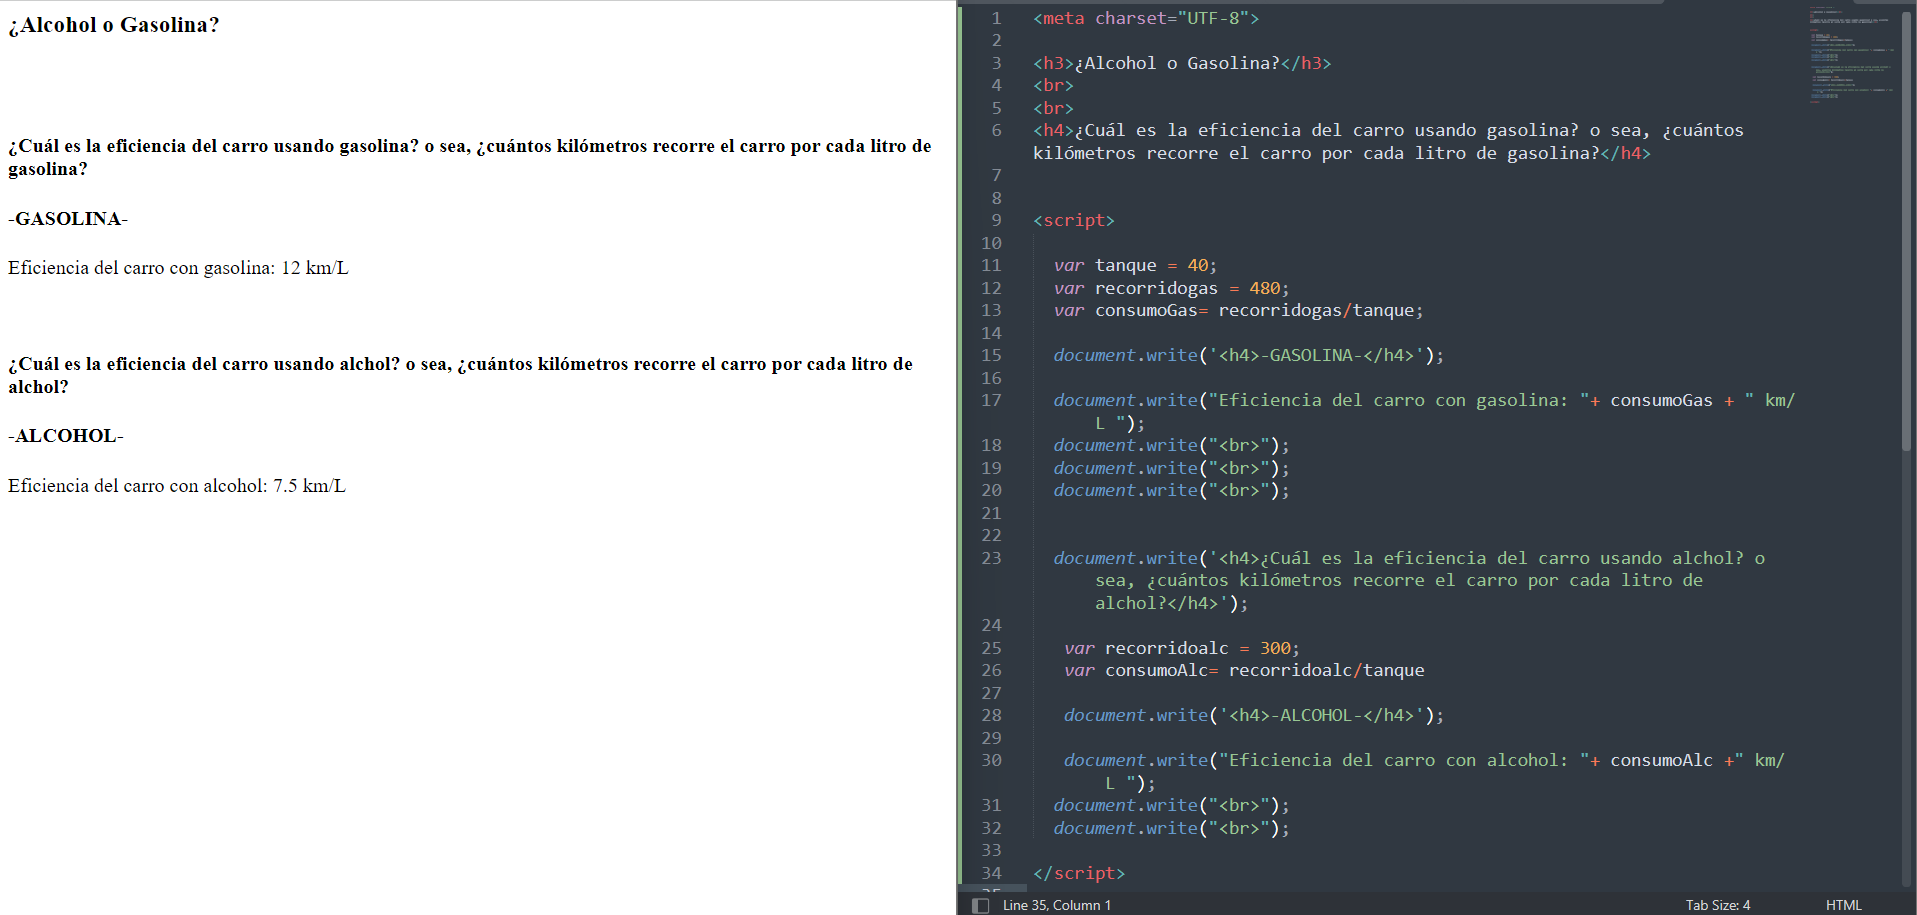Click the h3 ¿Alcohol o Gasolina? code line
1917x915 pixels.
1182,63
